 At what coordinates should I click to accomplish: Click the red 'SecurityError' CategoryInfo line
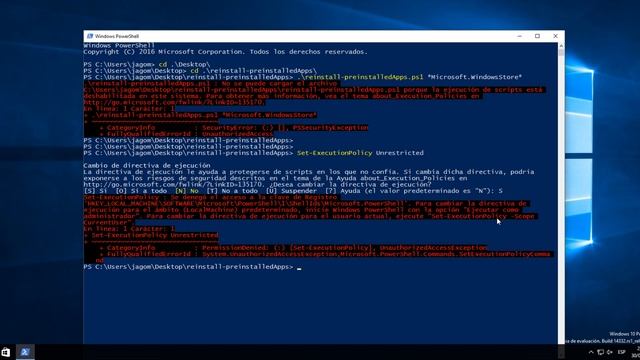click(x=233, y=128)
